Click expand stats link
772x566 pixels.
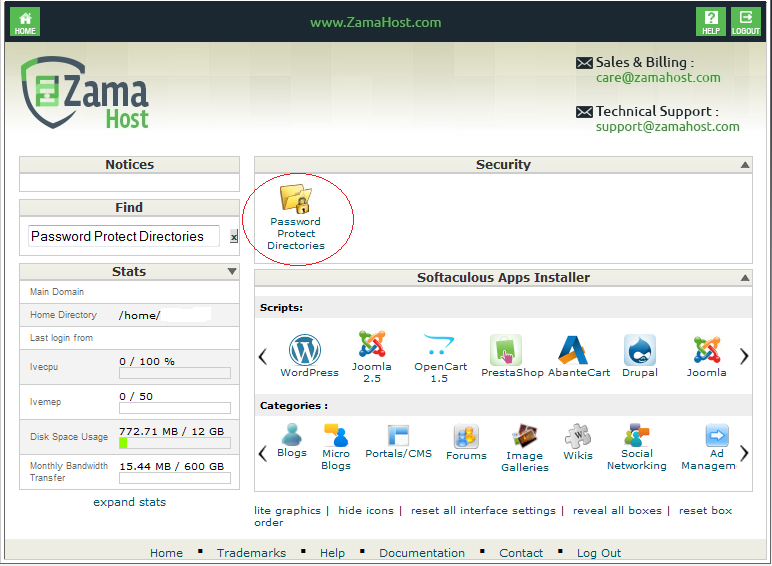pyautogui.click(x=129, y=502)
